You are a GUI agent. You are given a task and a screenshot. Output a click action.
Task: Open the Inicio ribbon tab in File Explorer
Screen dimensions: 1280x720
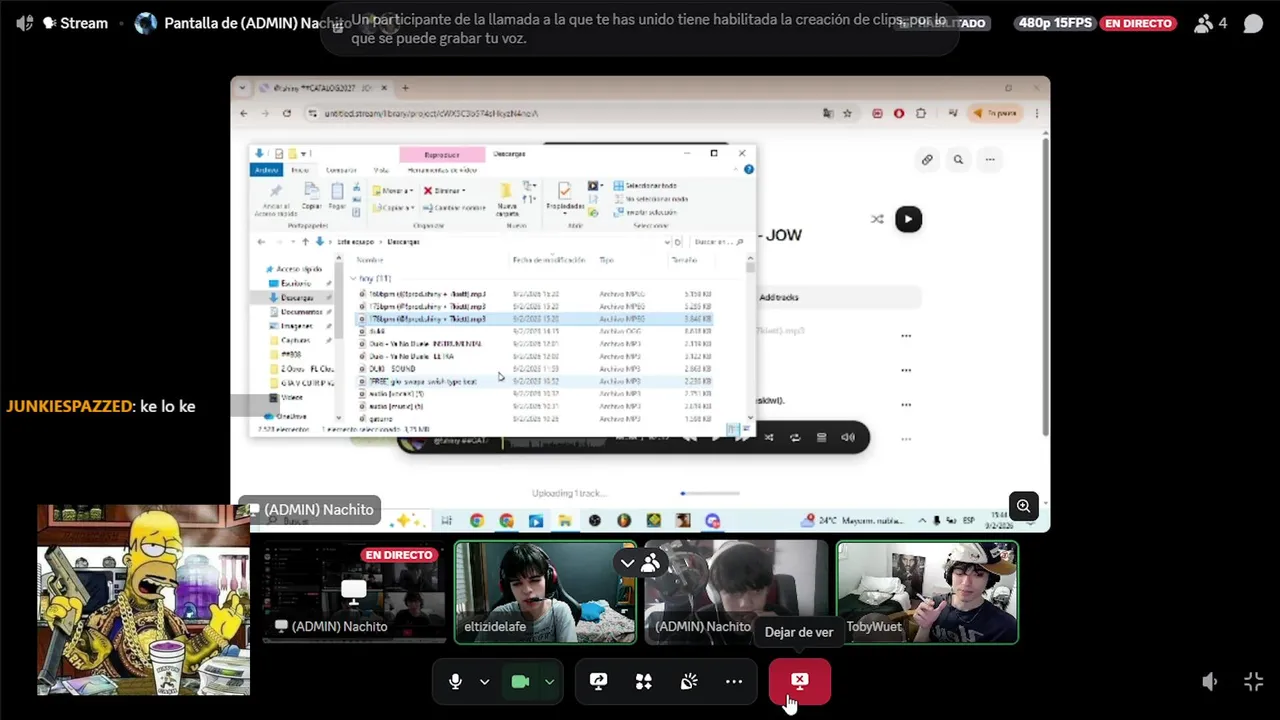300,170
